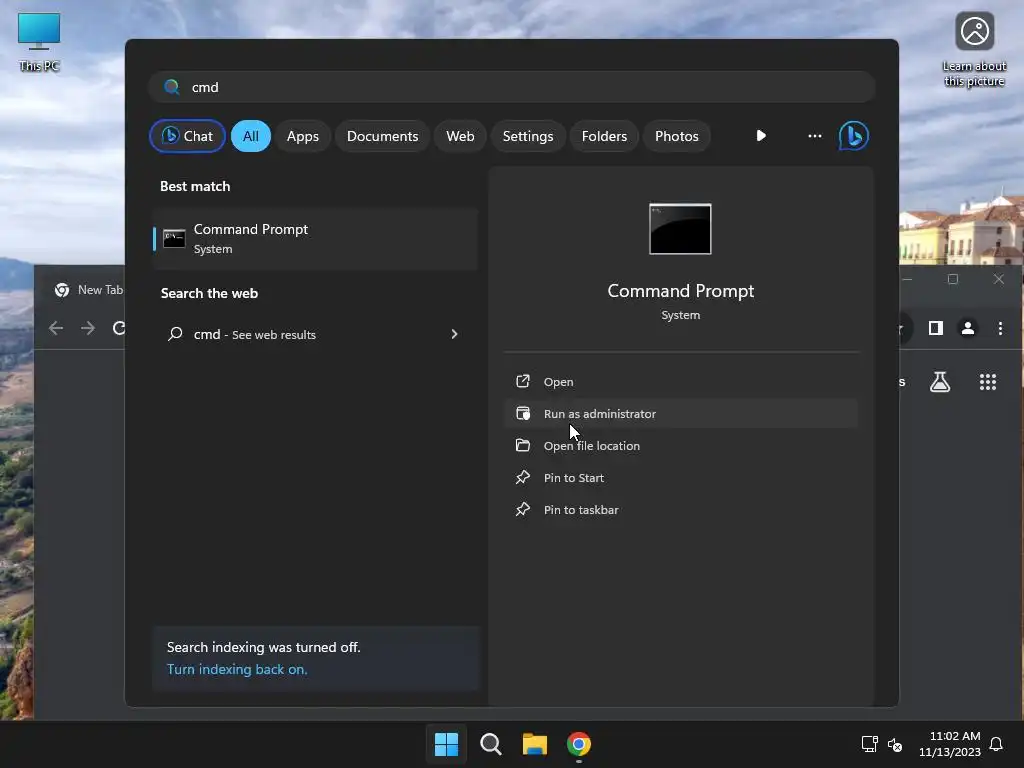The width and height of the screenshot is (1024, 768).
Task: Open muted volume tray icon
Action: 895,744
